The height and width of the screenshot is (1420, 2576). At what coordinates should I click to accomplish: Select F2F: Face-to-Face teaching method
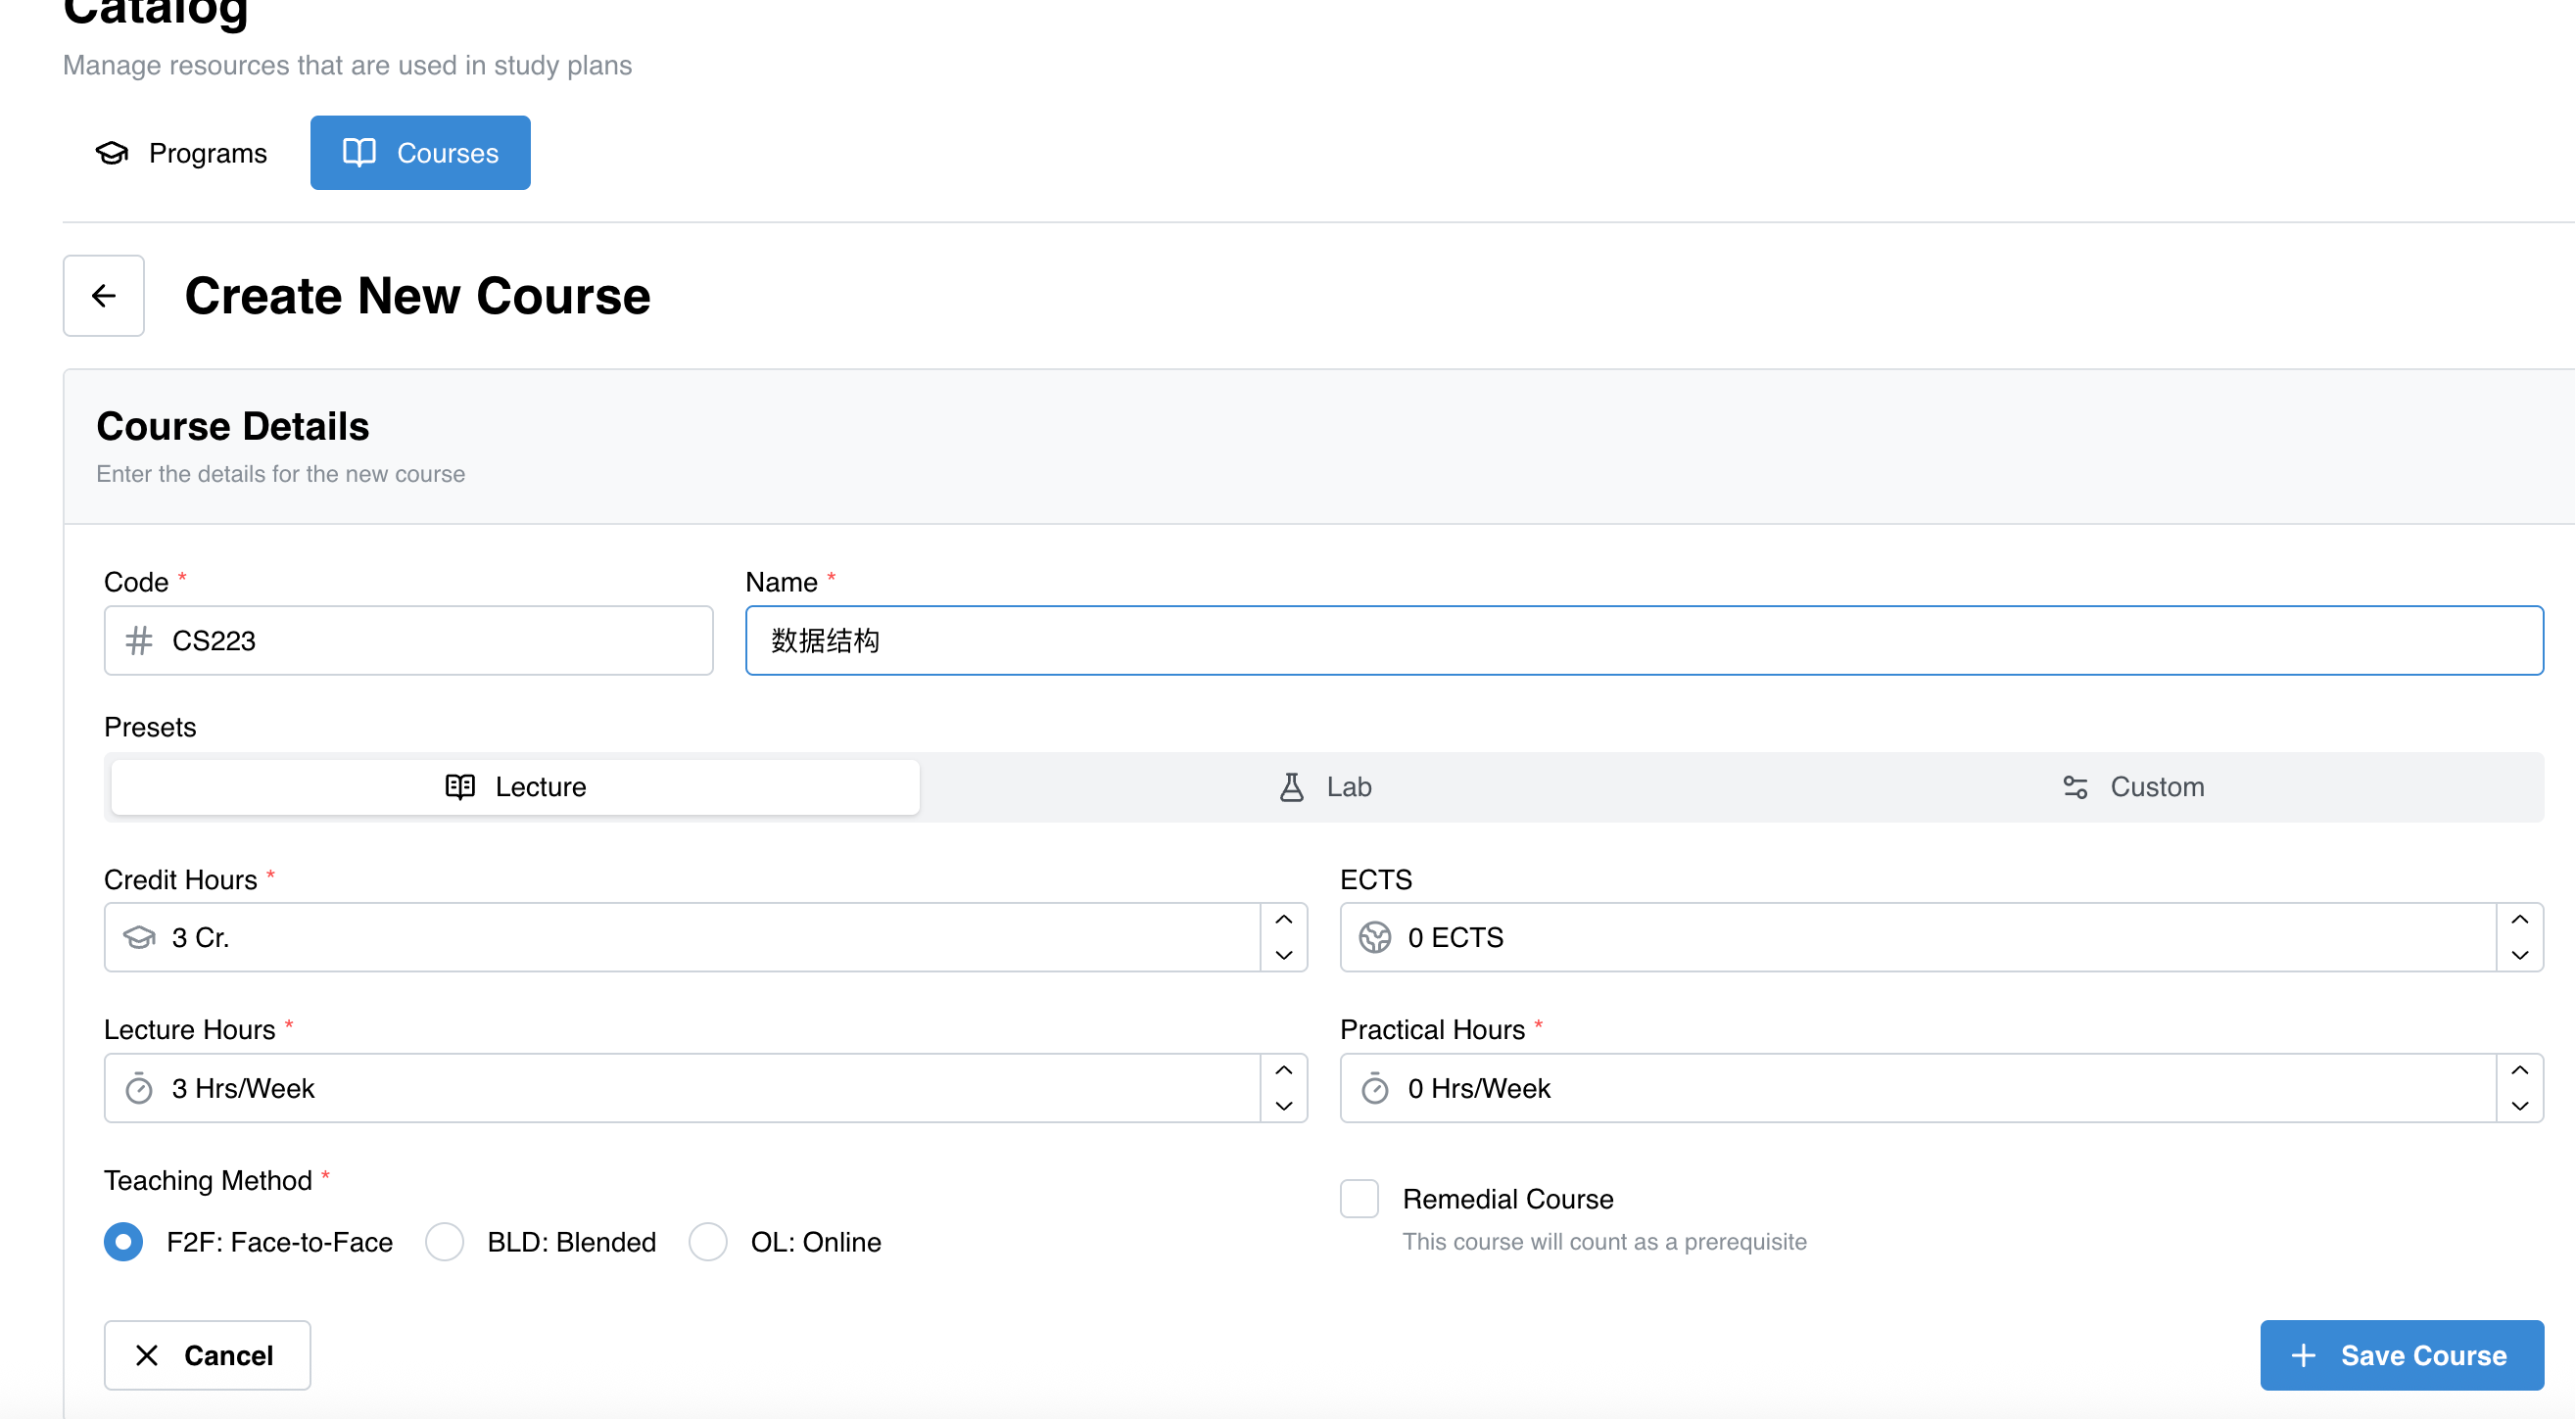click(124, 1243)
